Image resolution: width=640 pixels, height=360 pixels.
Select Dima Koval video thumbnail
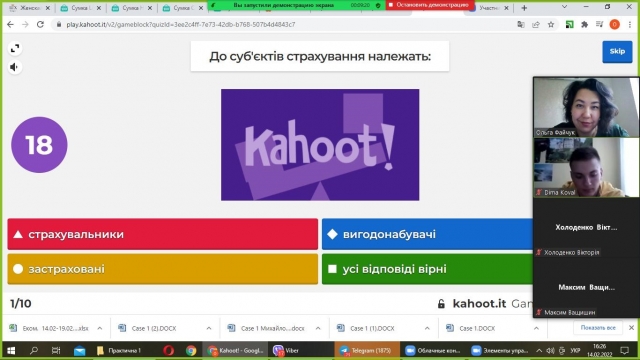(x=586, y=167)
